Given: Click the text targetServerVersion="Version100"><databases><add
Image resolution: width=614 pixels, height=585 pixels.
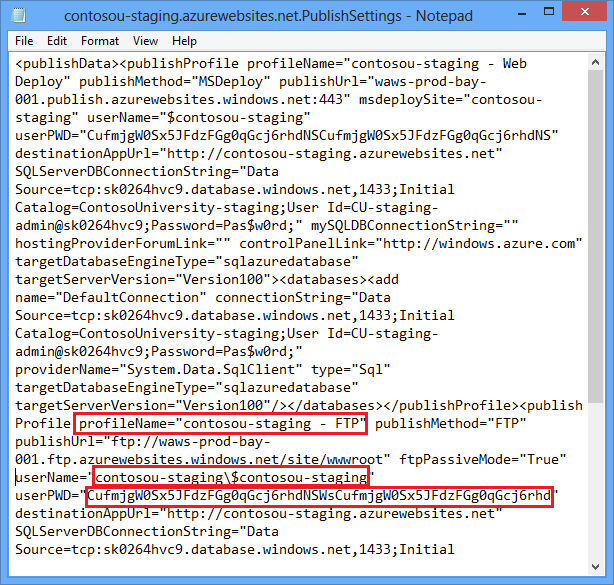Looking at the screenshot, I should [207, 280].
